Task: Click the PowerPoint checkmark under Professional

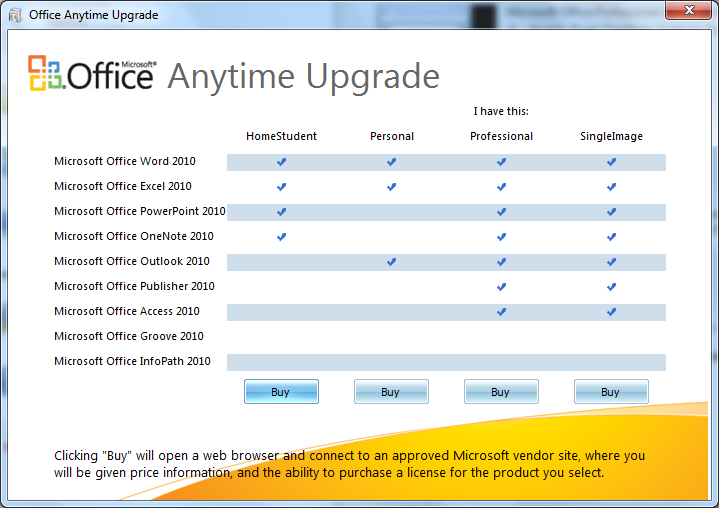Action: [x=502, y=212]
